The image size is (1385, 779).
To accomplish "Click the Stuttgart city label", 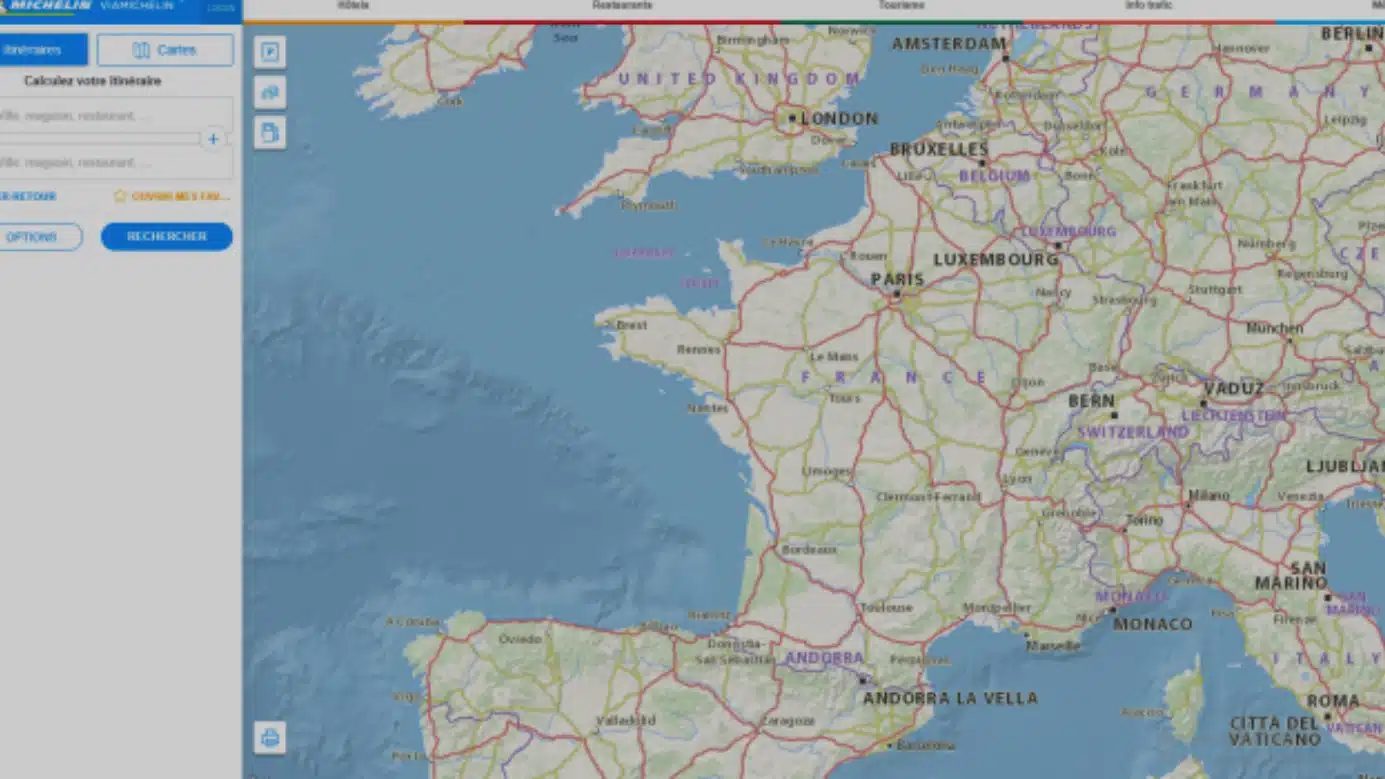I will point(1215,289).
